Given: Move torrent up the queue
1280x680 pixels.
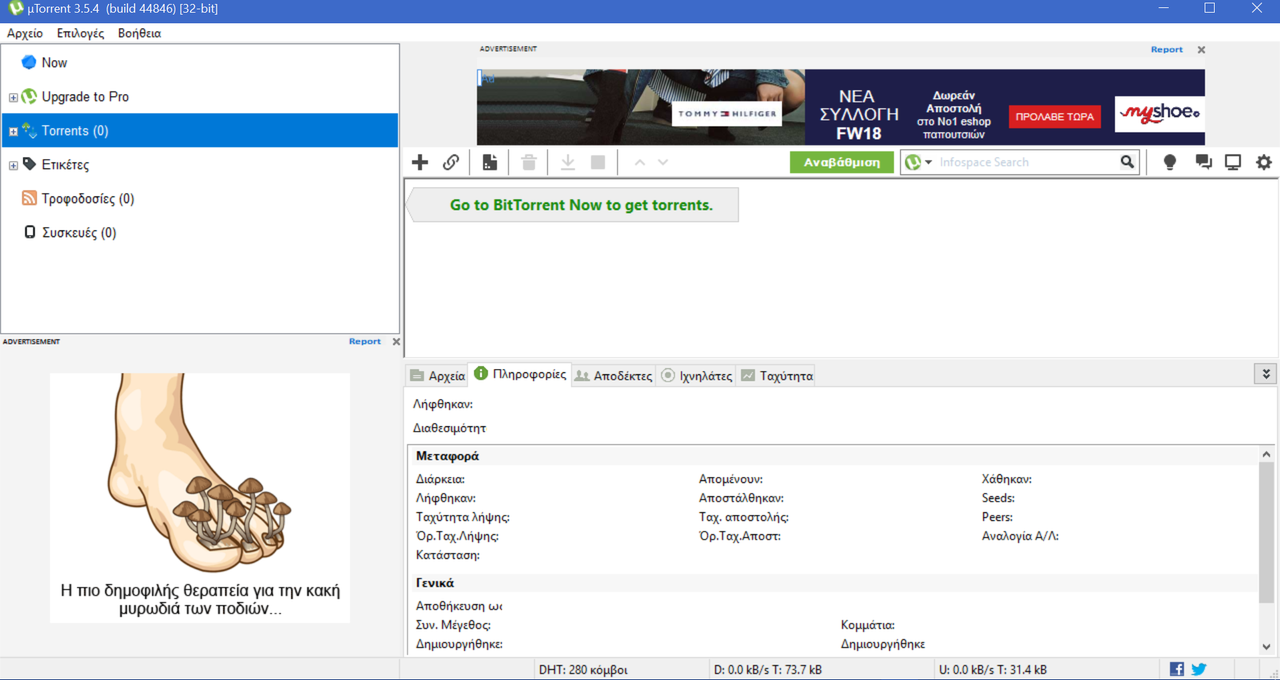Looking at the screenshot, I should [640, 162].
